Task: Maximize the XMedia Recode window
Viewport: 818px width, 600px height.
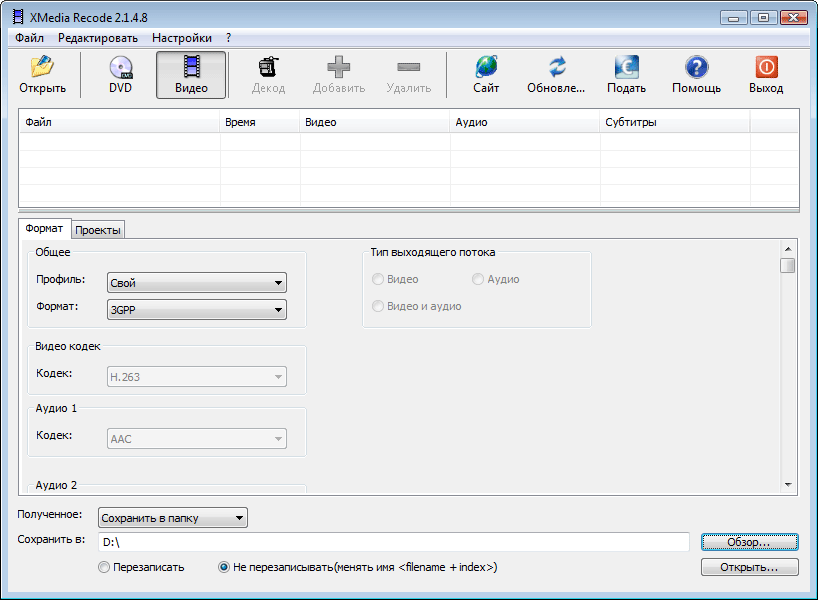Action: (763, 18)
